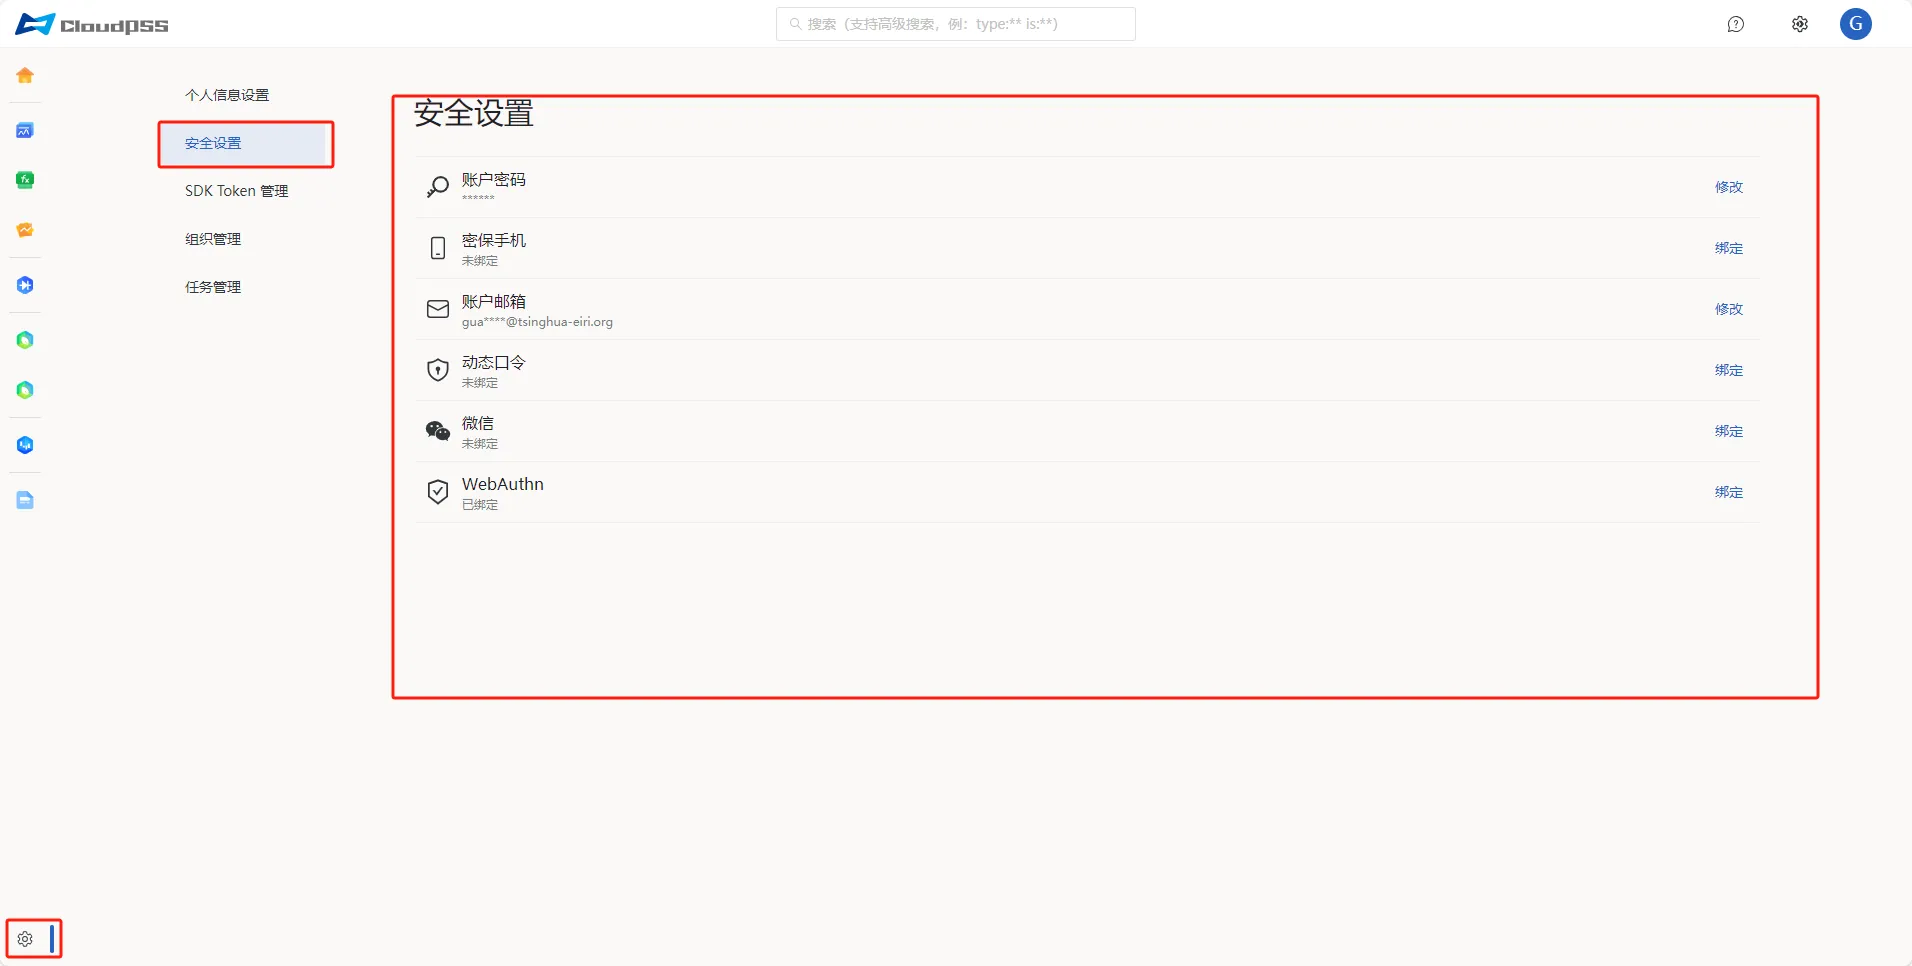Click 绑定 for WebAuthn
Screen dimensions: 1912x966
1729,492
